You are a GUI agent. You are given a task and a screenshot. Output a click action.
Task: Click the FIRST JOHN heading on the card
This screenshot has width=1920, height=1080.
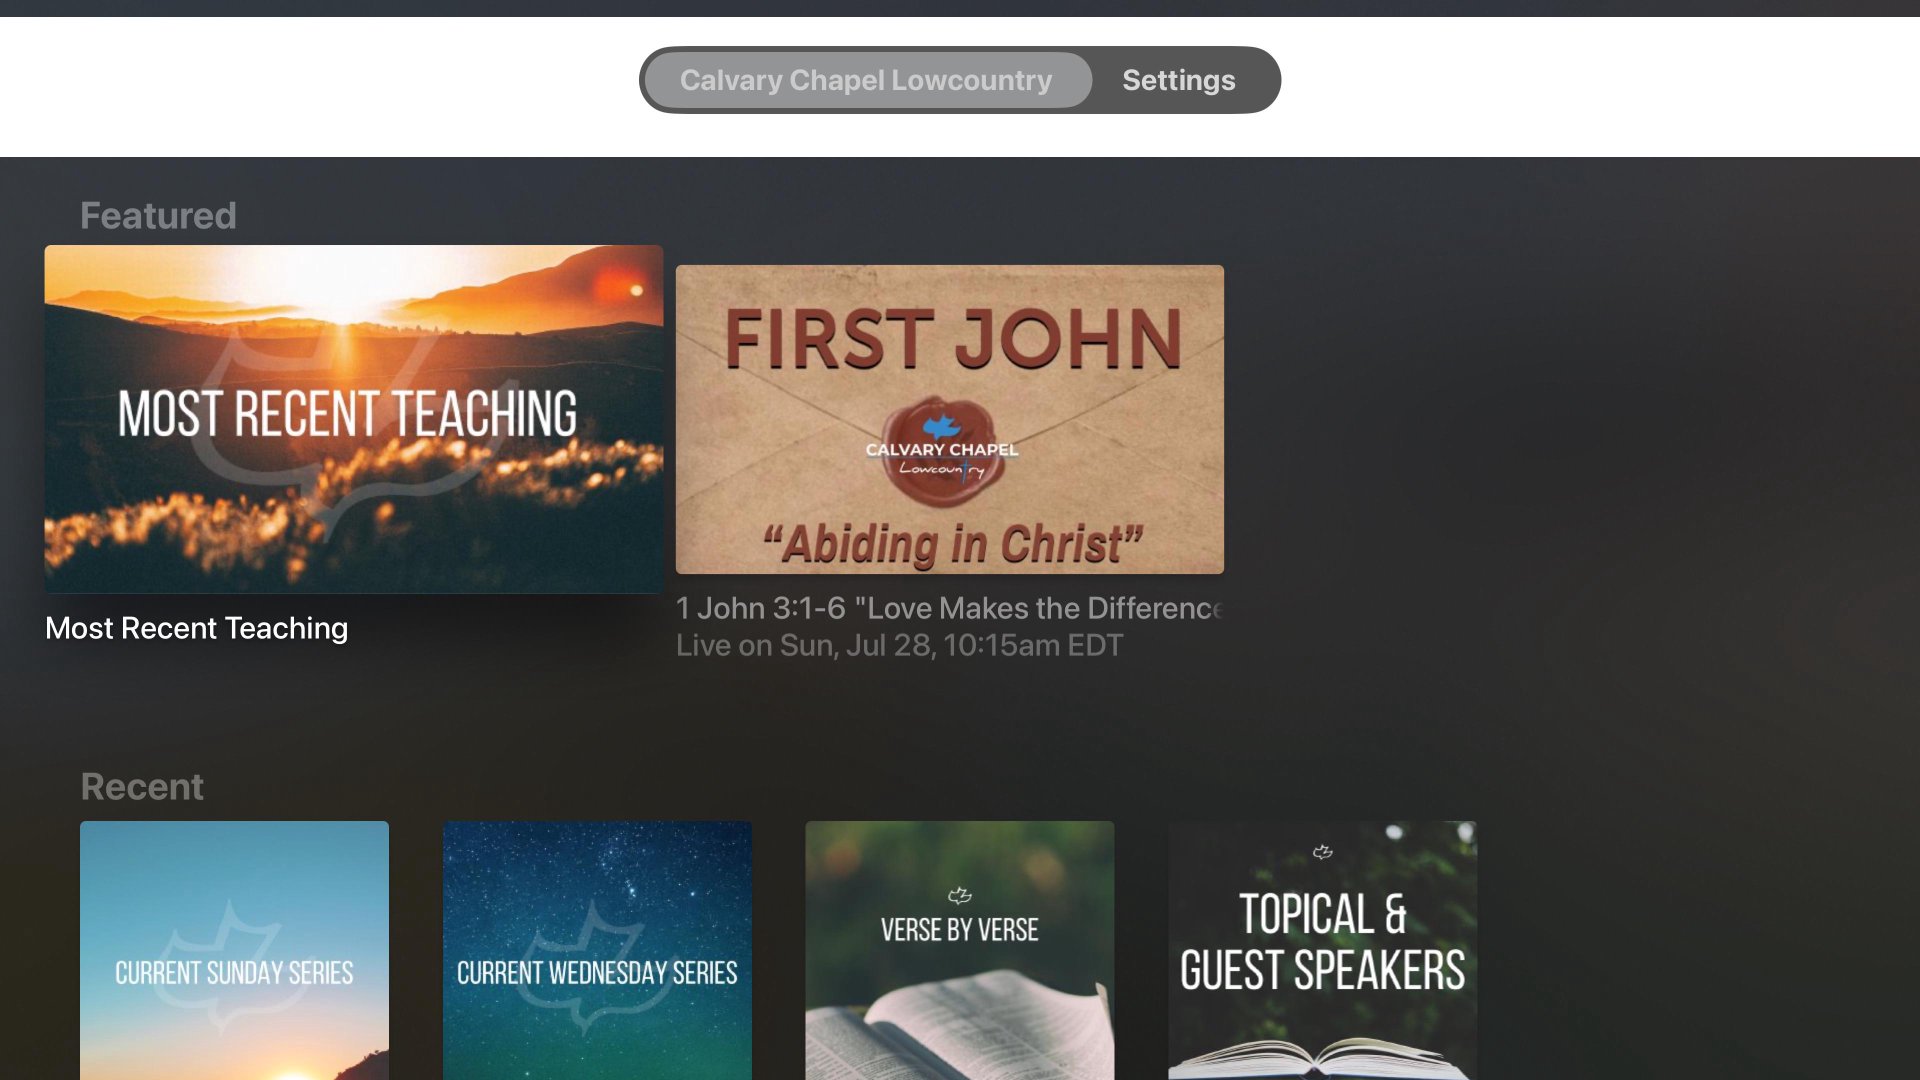(953, 339)
